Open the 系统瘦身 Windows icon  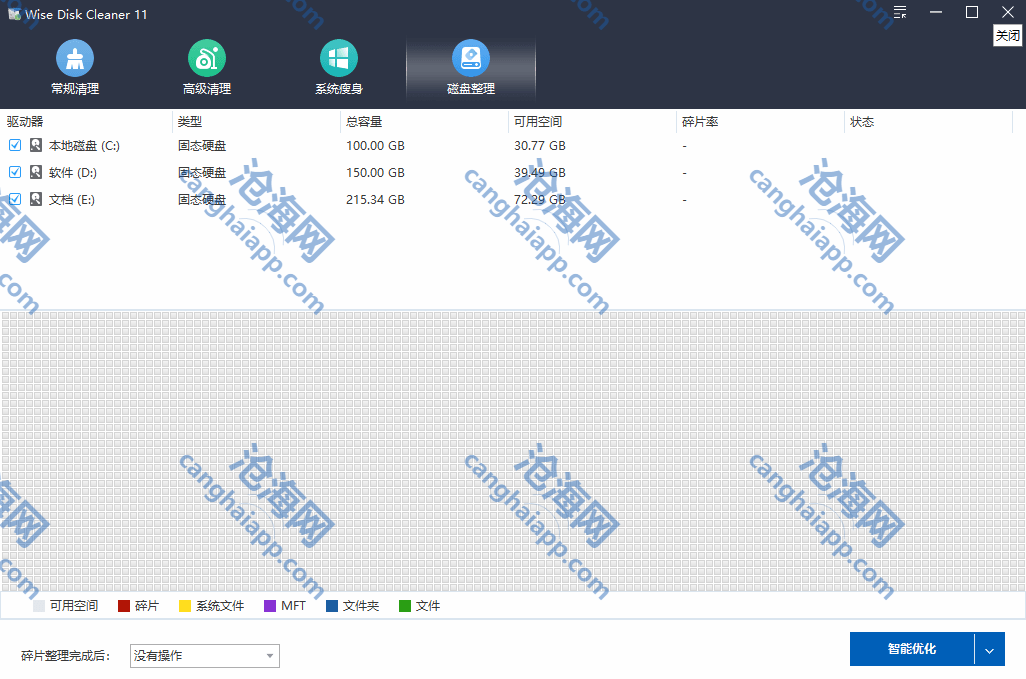(x=339, y=59)
